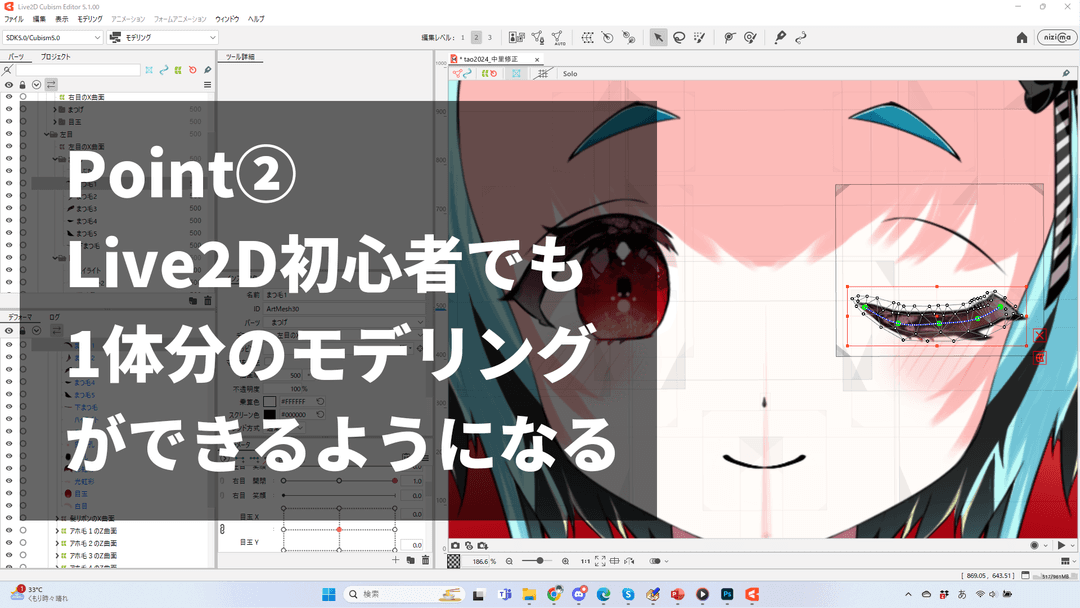Click the magnifier search icon in the parts panel
This screenshot has width=1080, height=608.
(8, 70)
